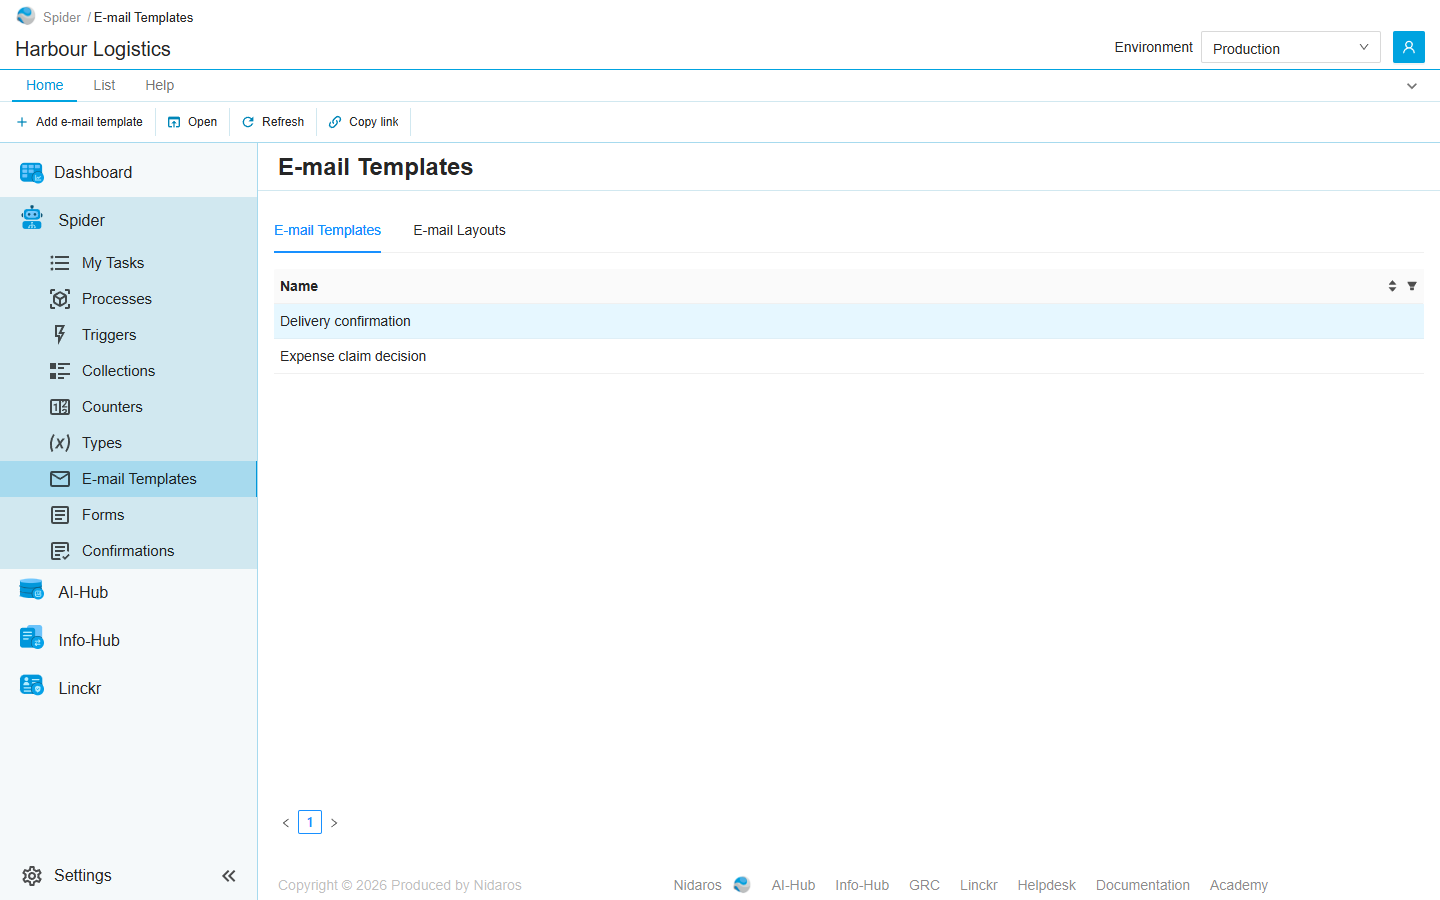1440x900 pixels.
Task: Select the Expense claim decision row
Action: click(849, 356)
